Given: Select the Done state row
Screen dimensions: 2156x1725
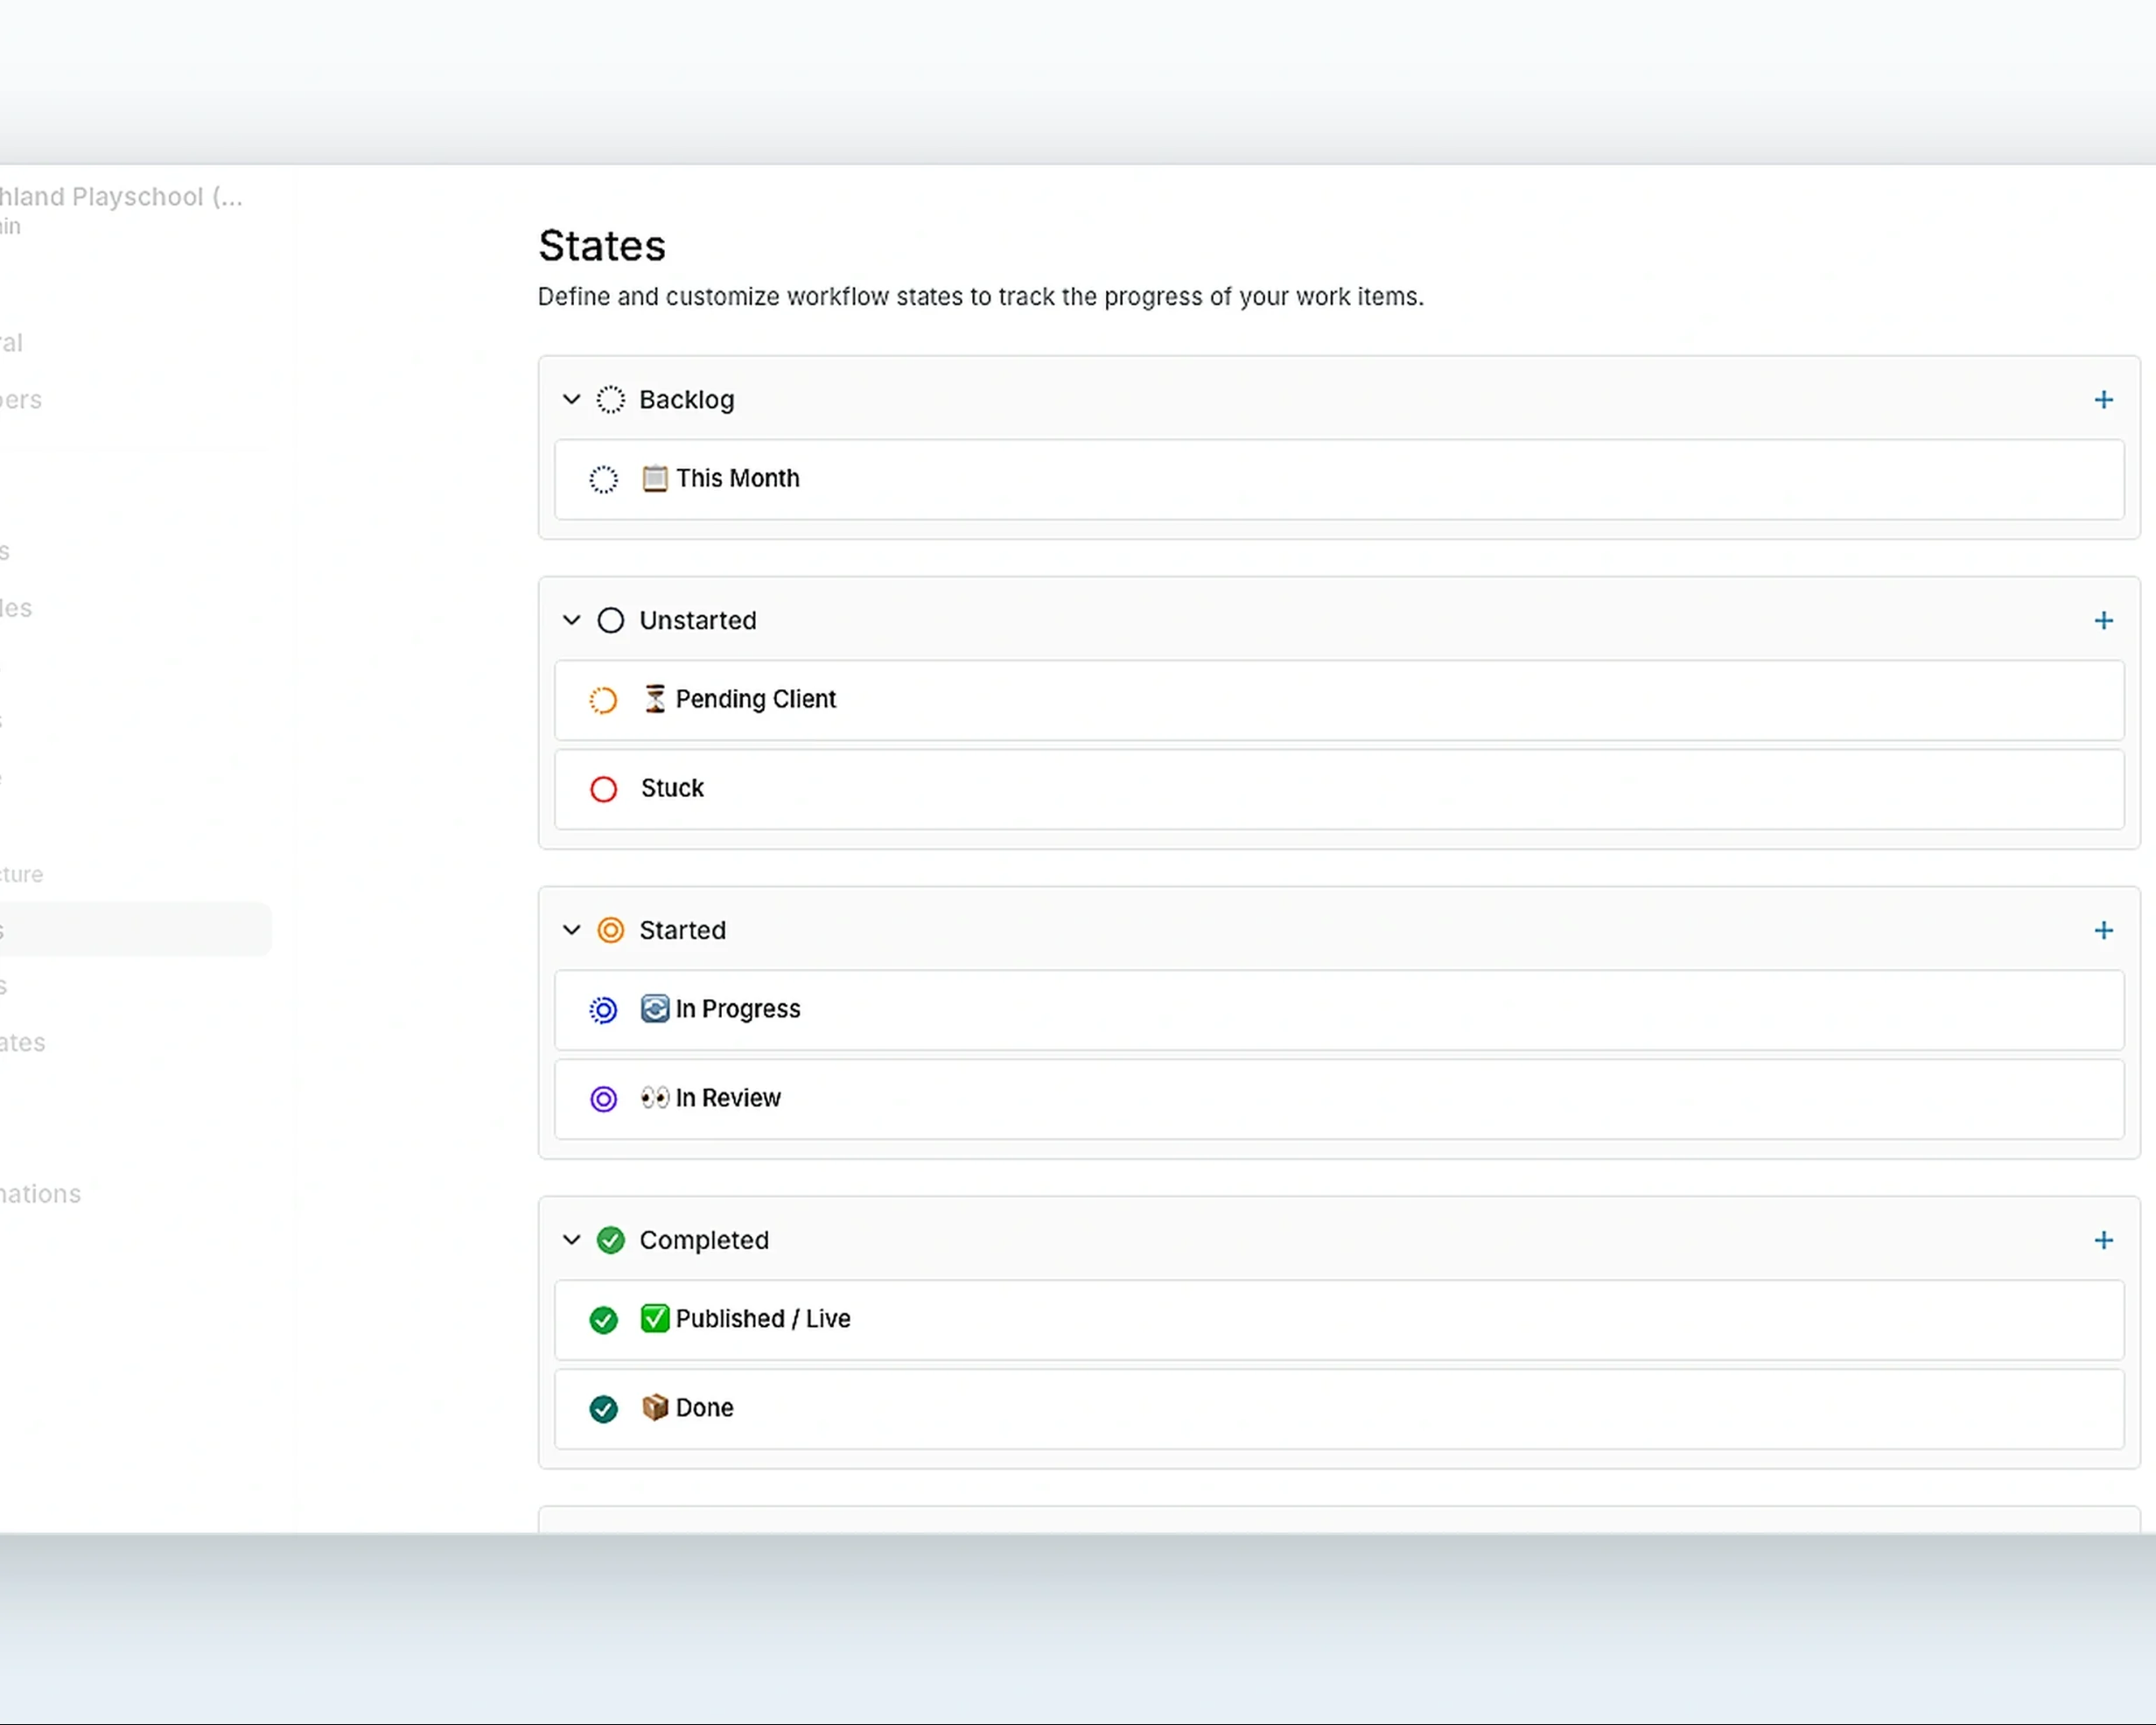Looking at the screenshot, I should (1339, 1410).
